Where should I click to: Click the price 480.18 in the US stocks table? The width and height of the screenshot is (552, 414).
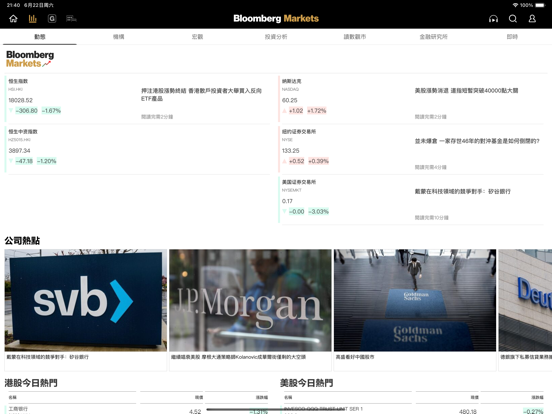coord(468,411)
